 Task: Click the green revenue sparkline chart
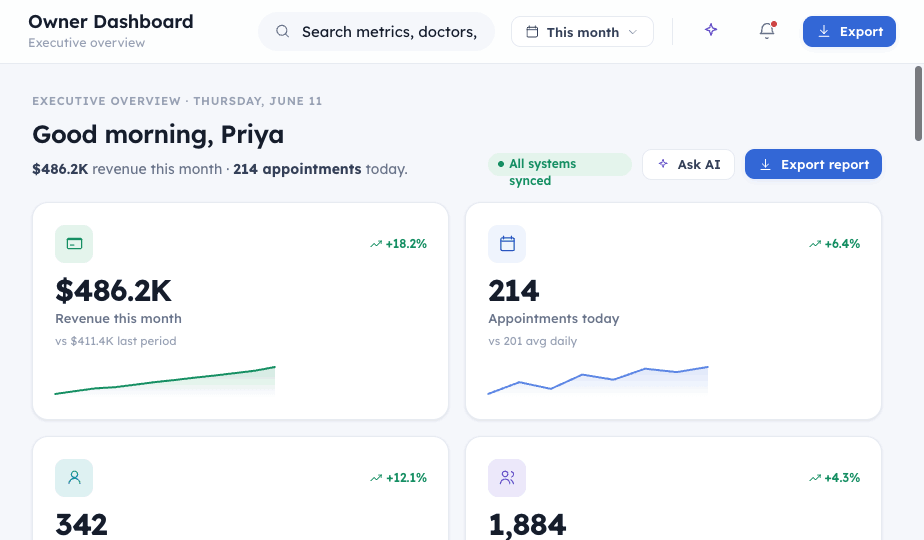click(165, 380)
